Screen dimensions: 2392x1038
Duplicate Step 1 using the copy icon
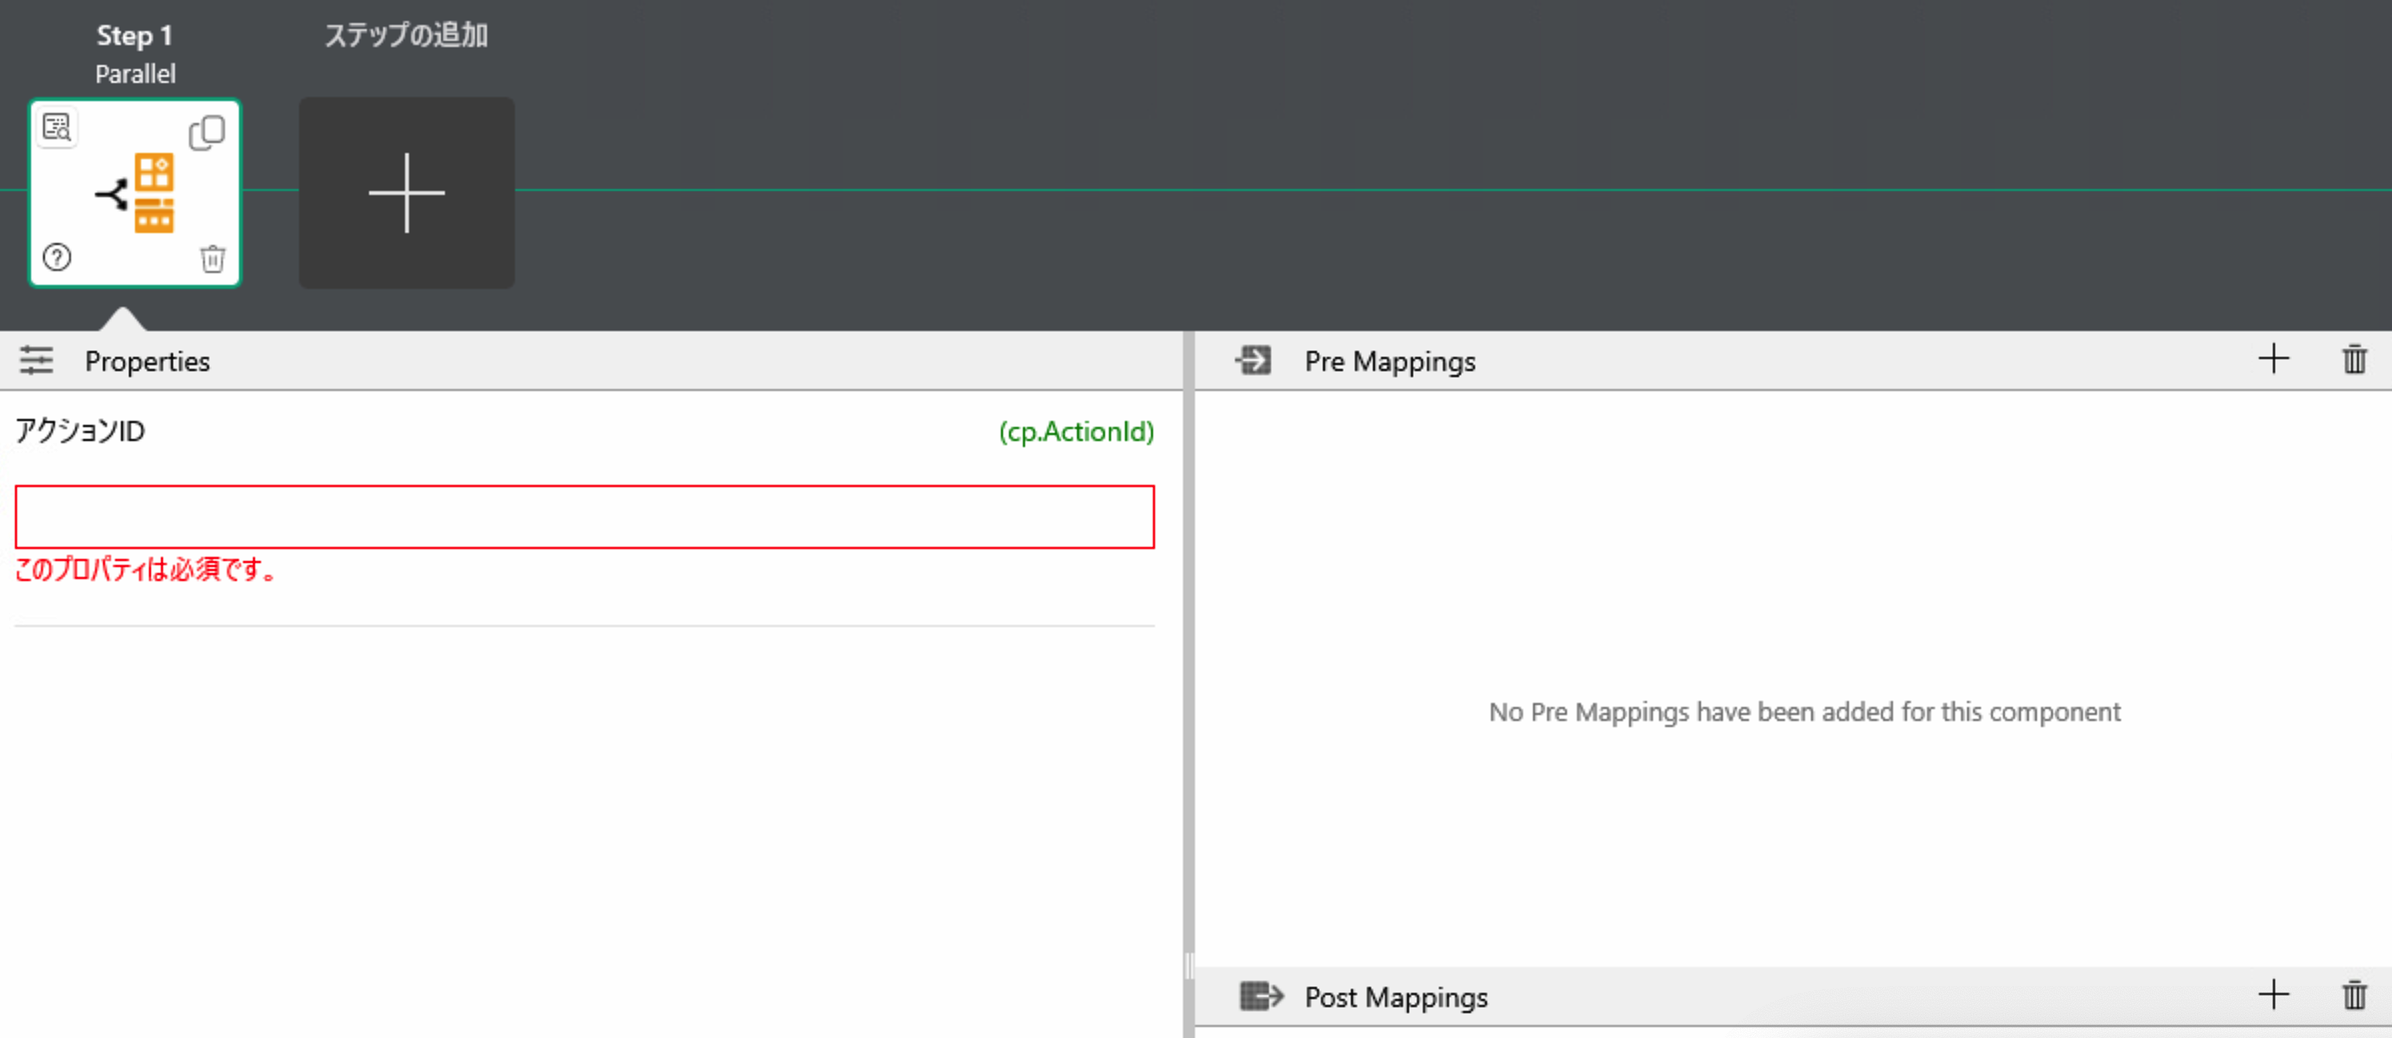[207, 132]
